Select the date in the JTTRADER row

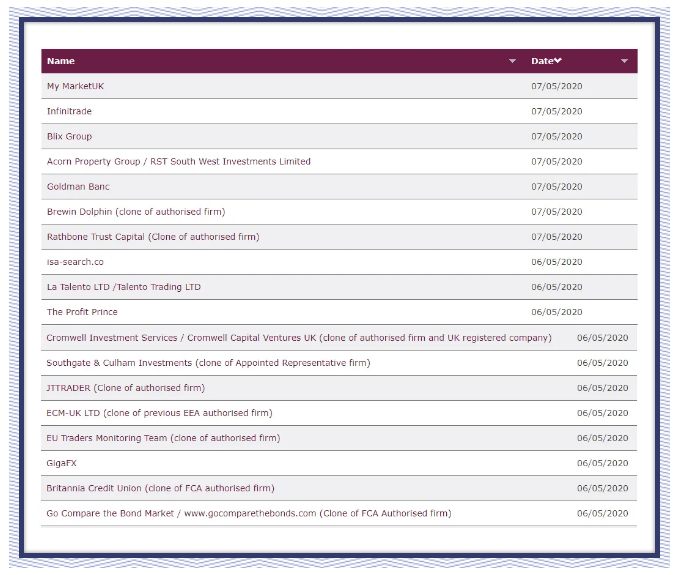(602, 388)
